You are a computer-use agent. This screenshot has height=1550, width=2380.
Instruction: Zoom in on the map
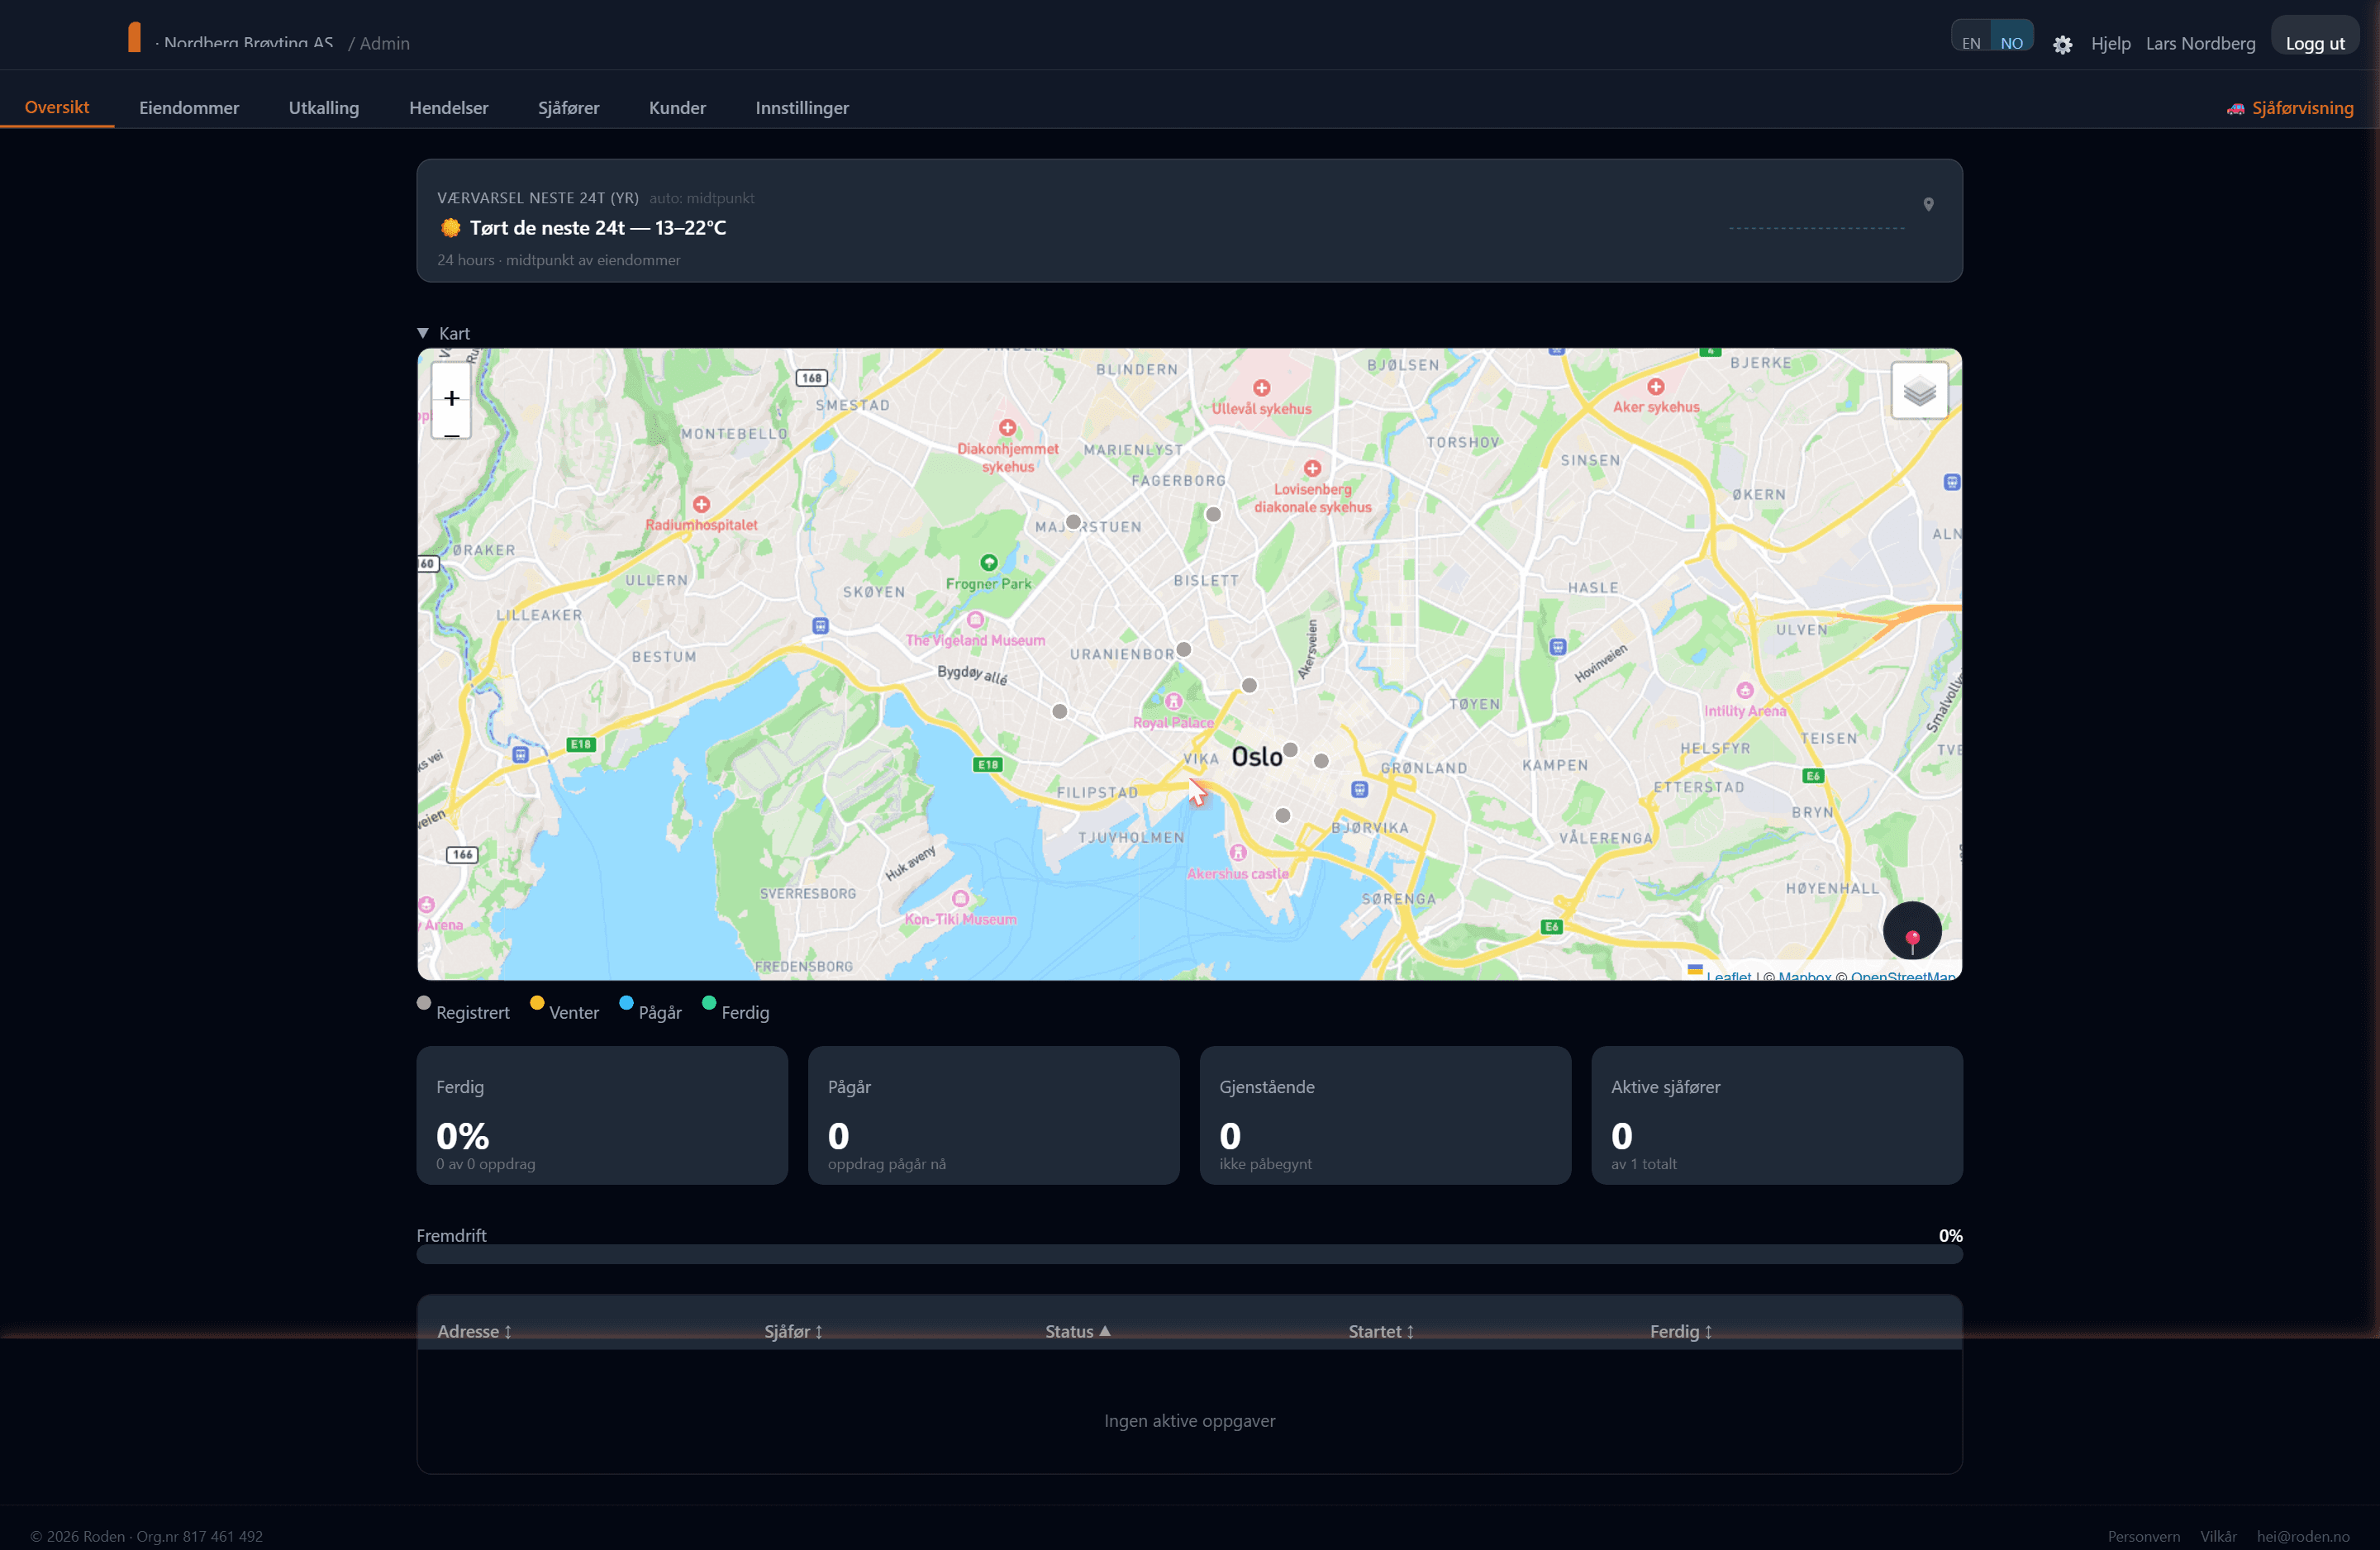tap(452, 398)
